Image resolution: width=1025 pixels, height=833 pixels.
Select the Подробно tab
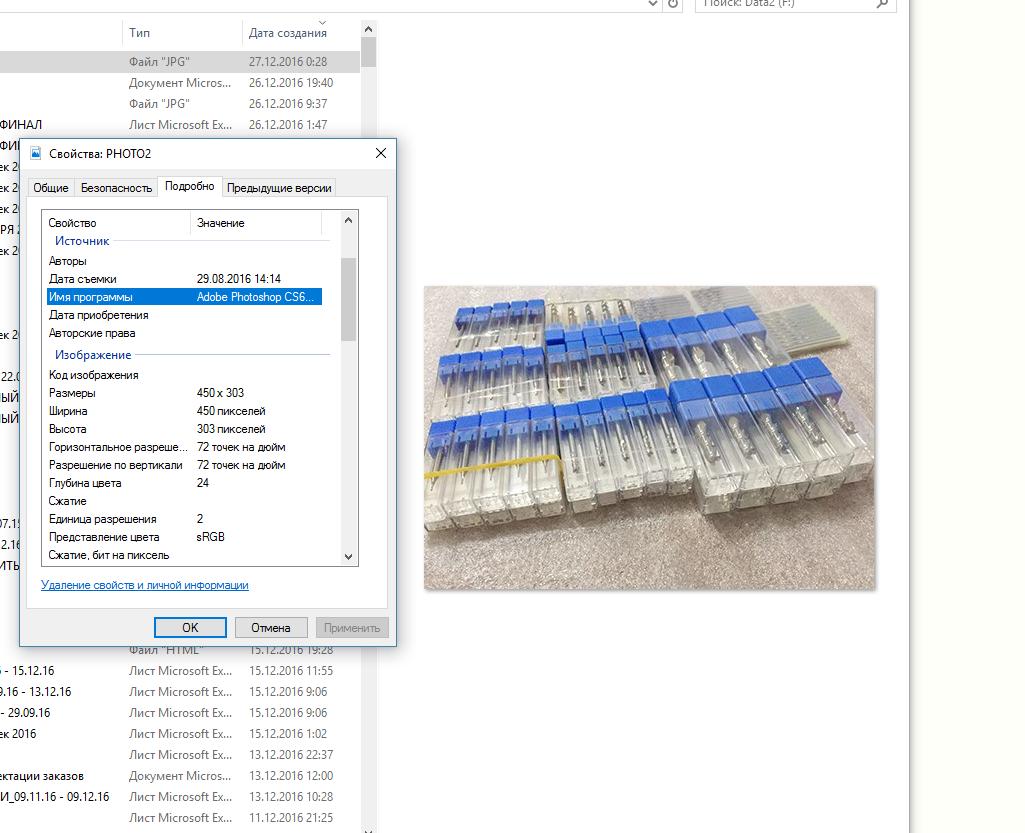[190, 186]
